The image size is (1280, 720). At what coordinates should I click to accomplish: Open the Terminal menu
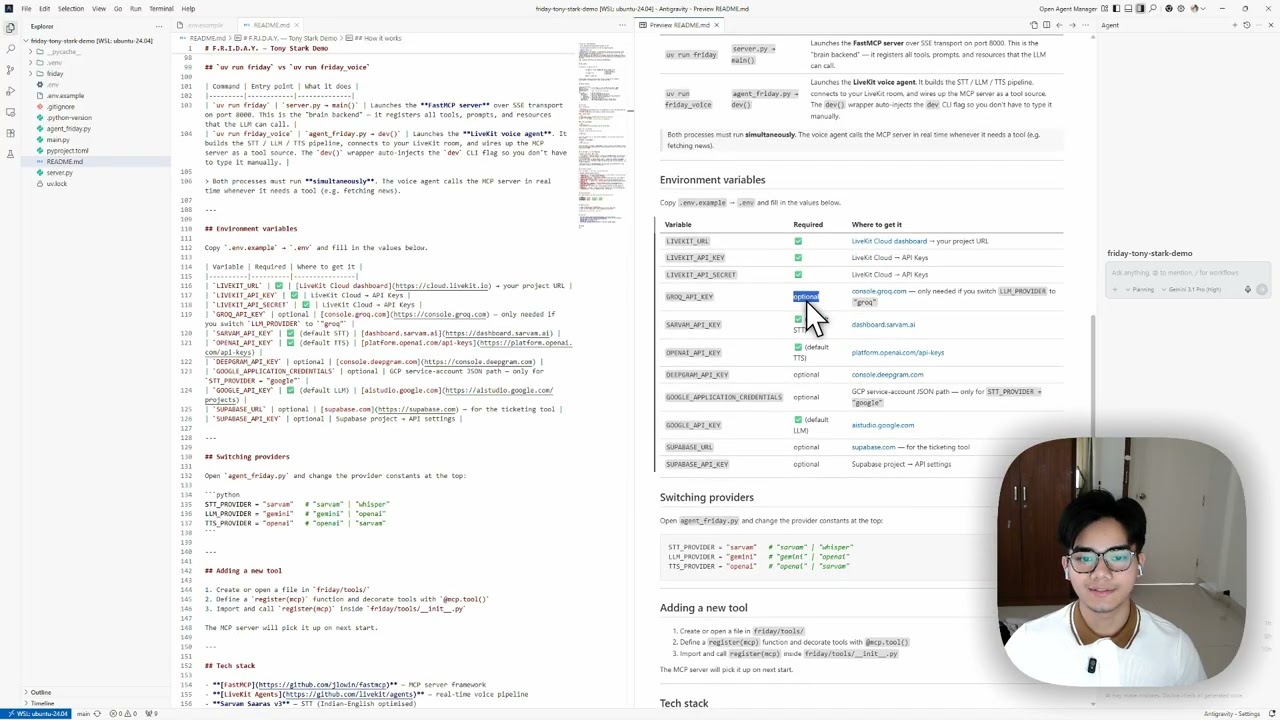click(161, 9)
